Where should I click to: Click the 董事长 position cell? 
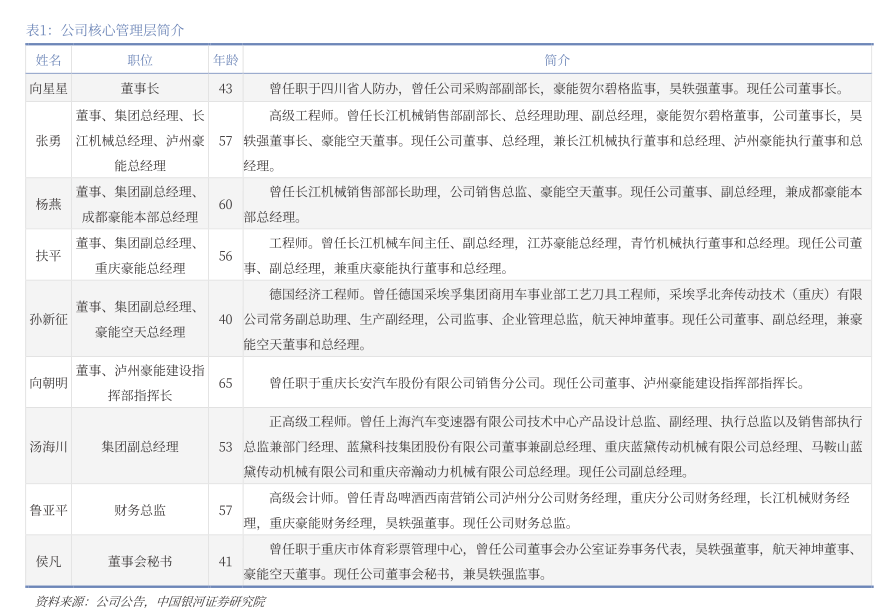point(140,89)
